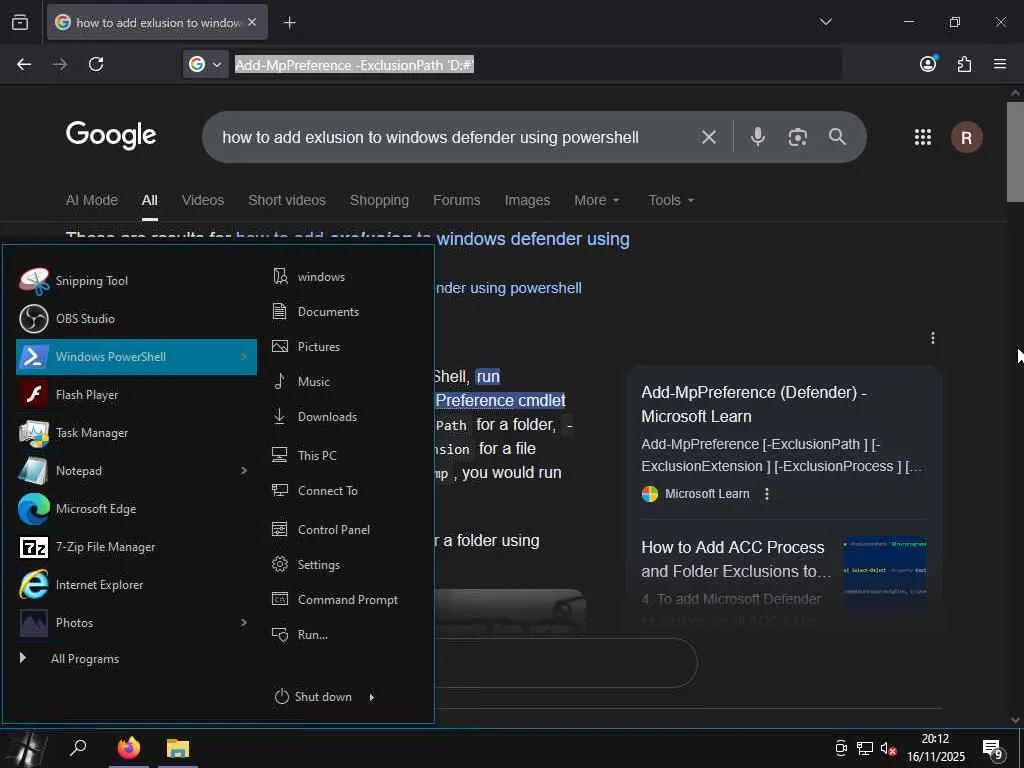Launch Internet Explorer from start menu

point(136,584)
